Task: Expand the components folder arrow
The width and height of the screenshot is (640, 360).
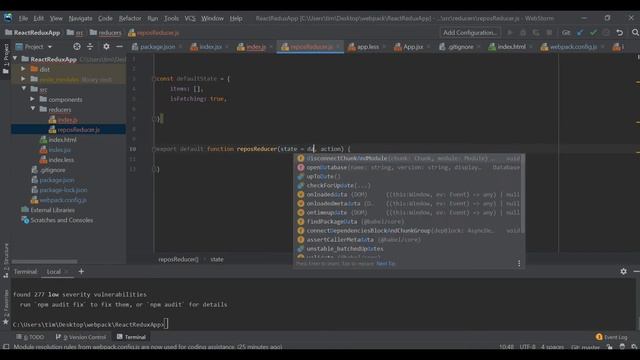Action: click(x=33, y=99)
